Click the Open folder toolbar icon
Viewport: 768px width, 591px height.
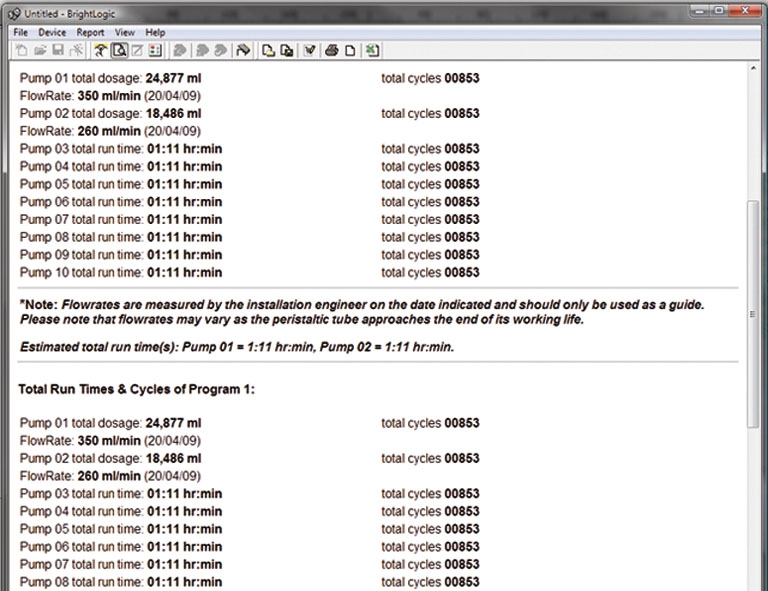click(41, 51)
